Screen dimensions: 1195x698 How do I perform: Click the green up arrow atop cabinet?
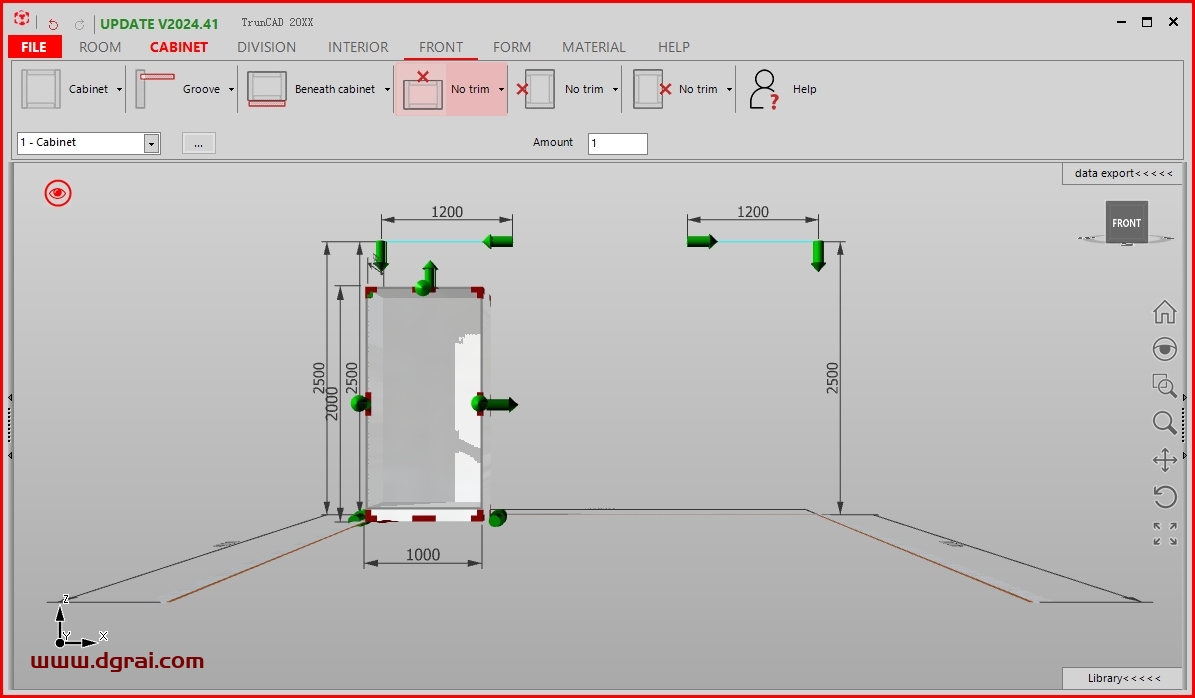pyautogui.click(x=430, y=274)
